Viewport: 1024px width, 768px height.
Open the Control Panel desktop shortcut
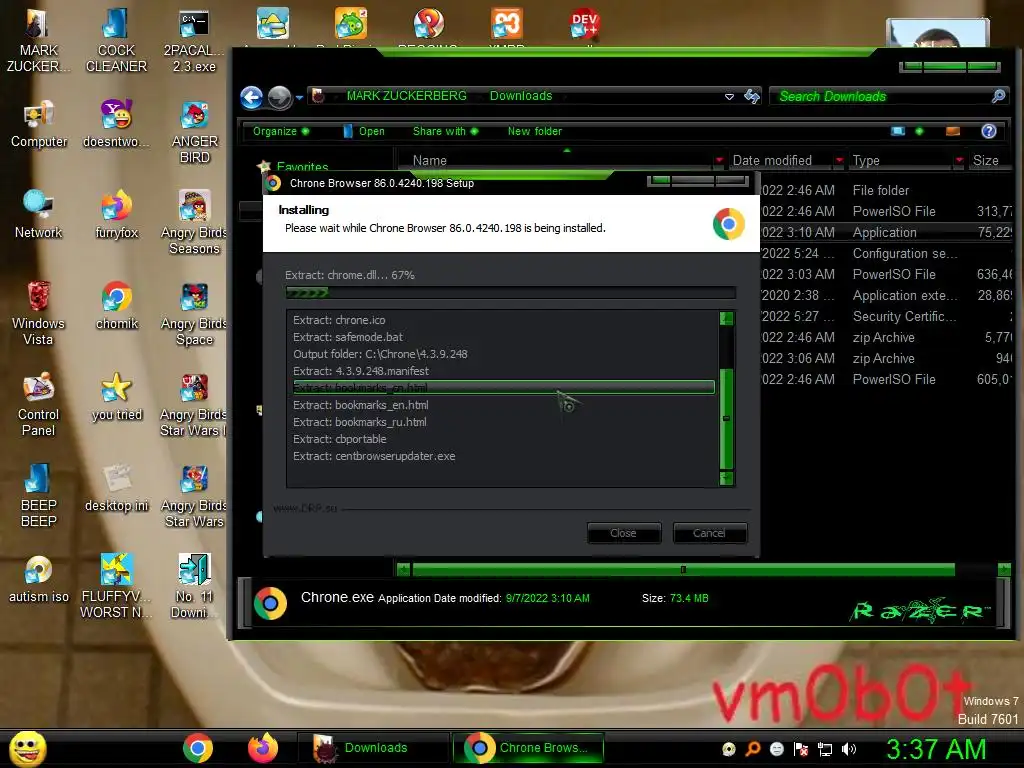(39, 404)
